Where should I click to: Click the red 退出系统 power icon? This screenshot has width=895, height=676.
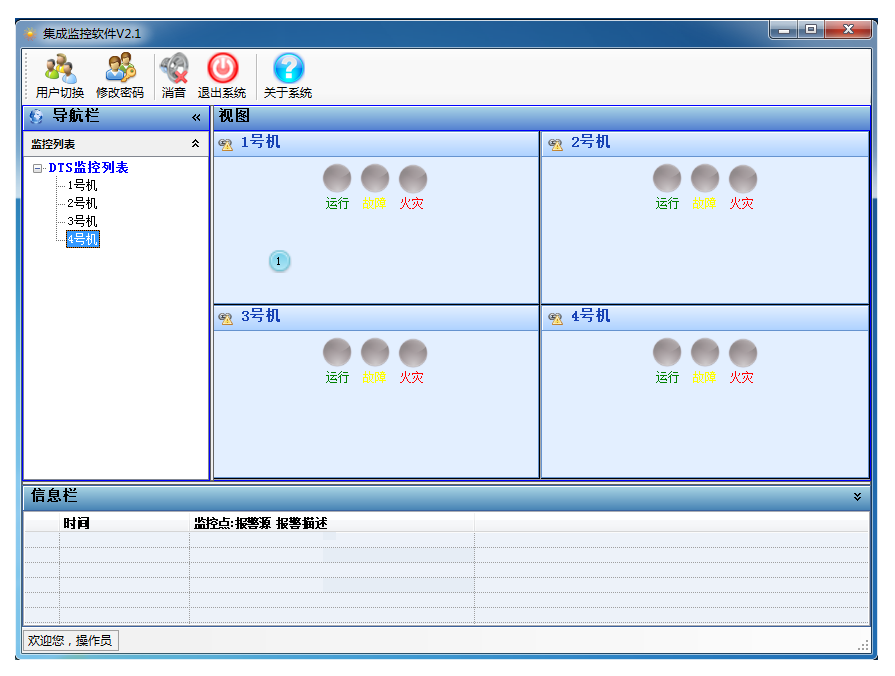click(x=222, y=69)
